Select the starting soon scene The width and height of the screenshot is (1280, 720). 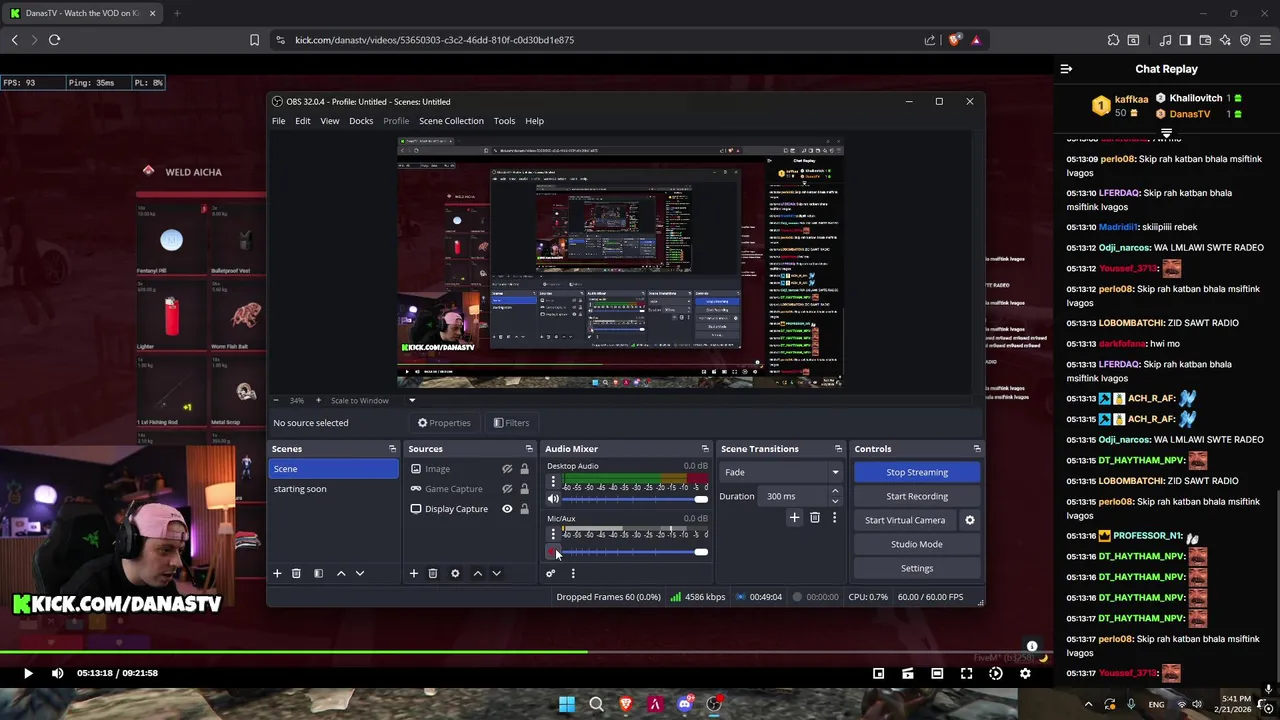[x=333, y=489]
